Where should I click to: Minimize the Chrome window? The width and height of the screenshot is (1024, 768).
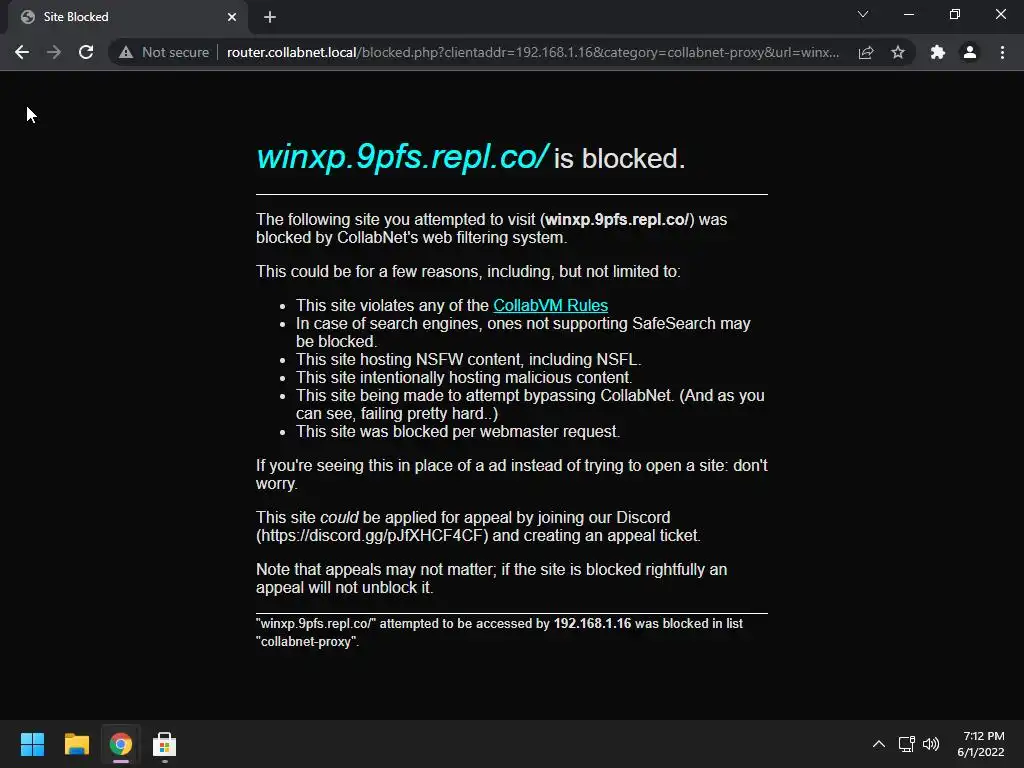[908, 14]
